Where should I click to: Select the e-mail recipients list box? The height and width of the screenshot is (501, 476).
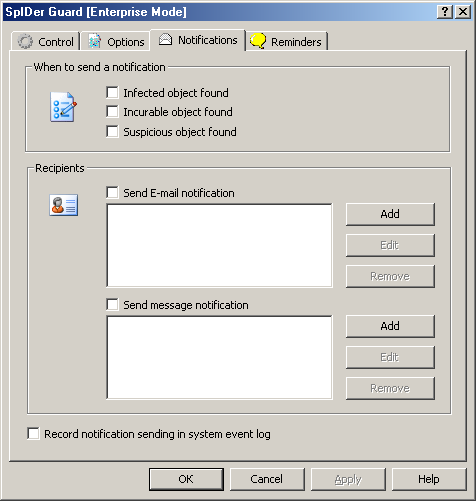pyautogui.click(x=219, y=245)
